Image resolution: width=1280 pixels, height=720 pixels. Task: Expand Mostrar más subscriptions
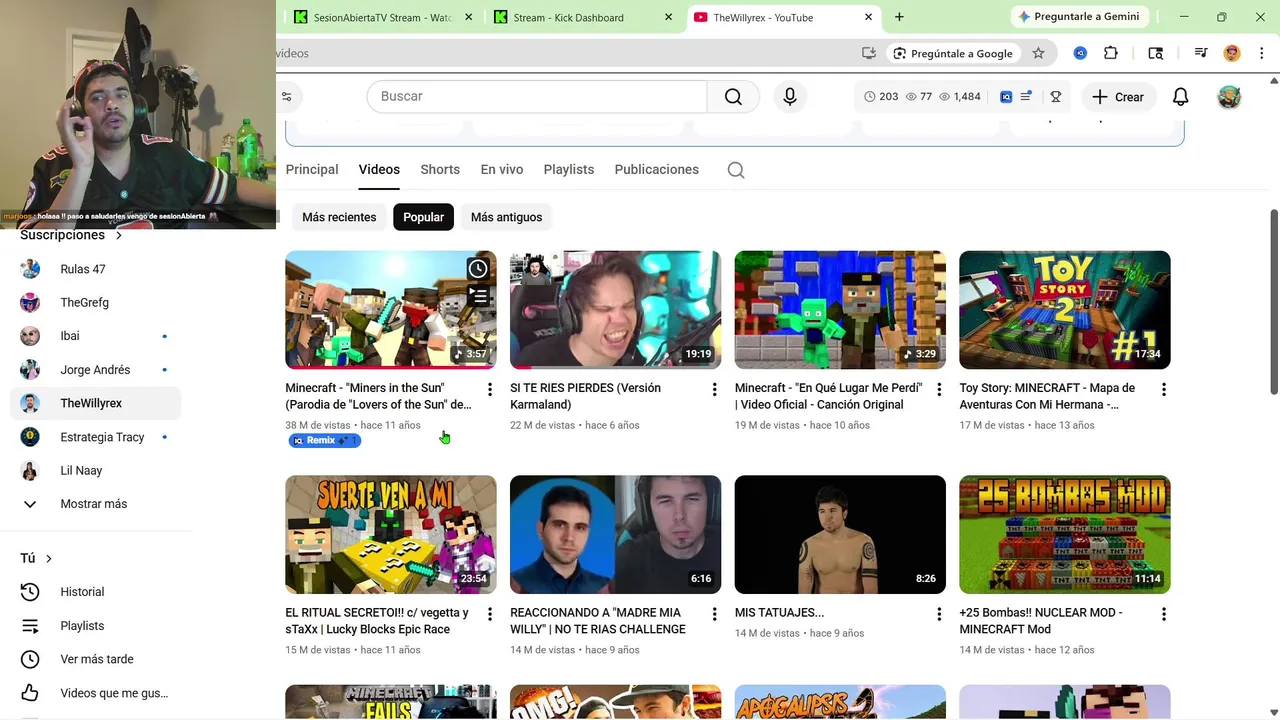95,504
